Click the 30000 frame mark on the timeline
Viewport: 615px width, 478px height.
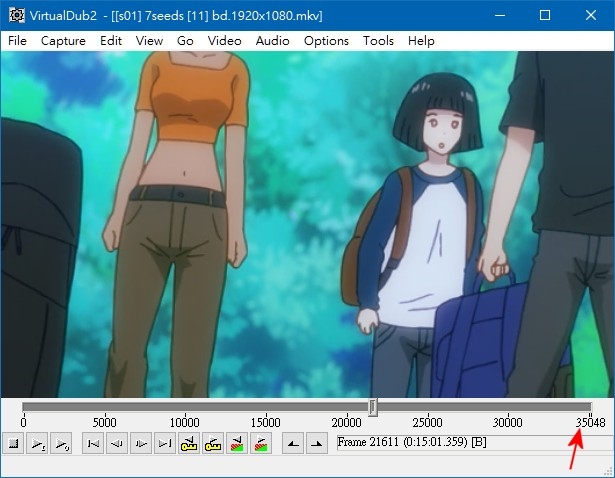click(507, 422)
